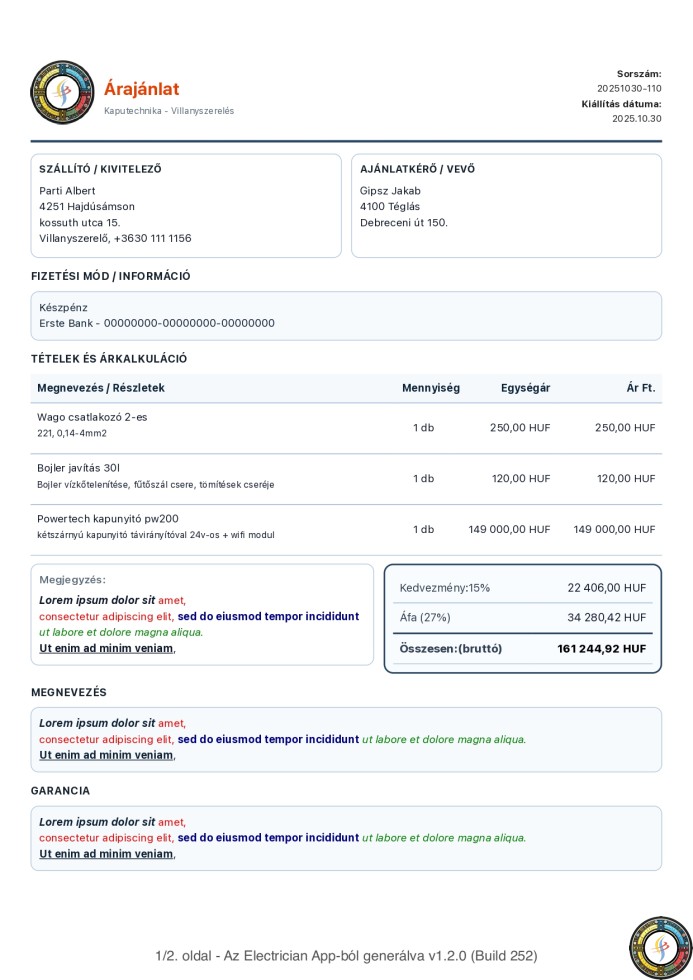Click the Megnevezés / Részletek column header
Viewport: 693px width, 980px height.
(x=101, y=388)
